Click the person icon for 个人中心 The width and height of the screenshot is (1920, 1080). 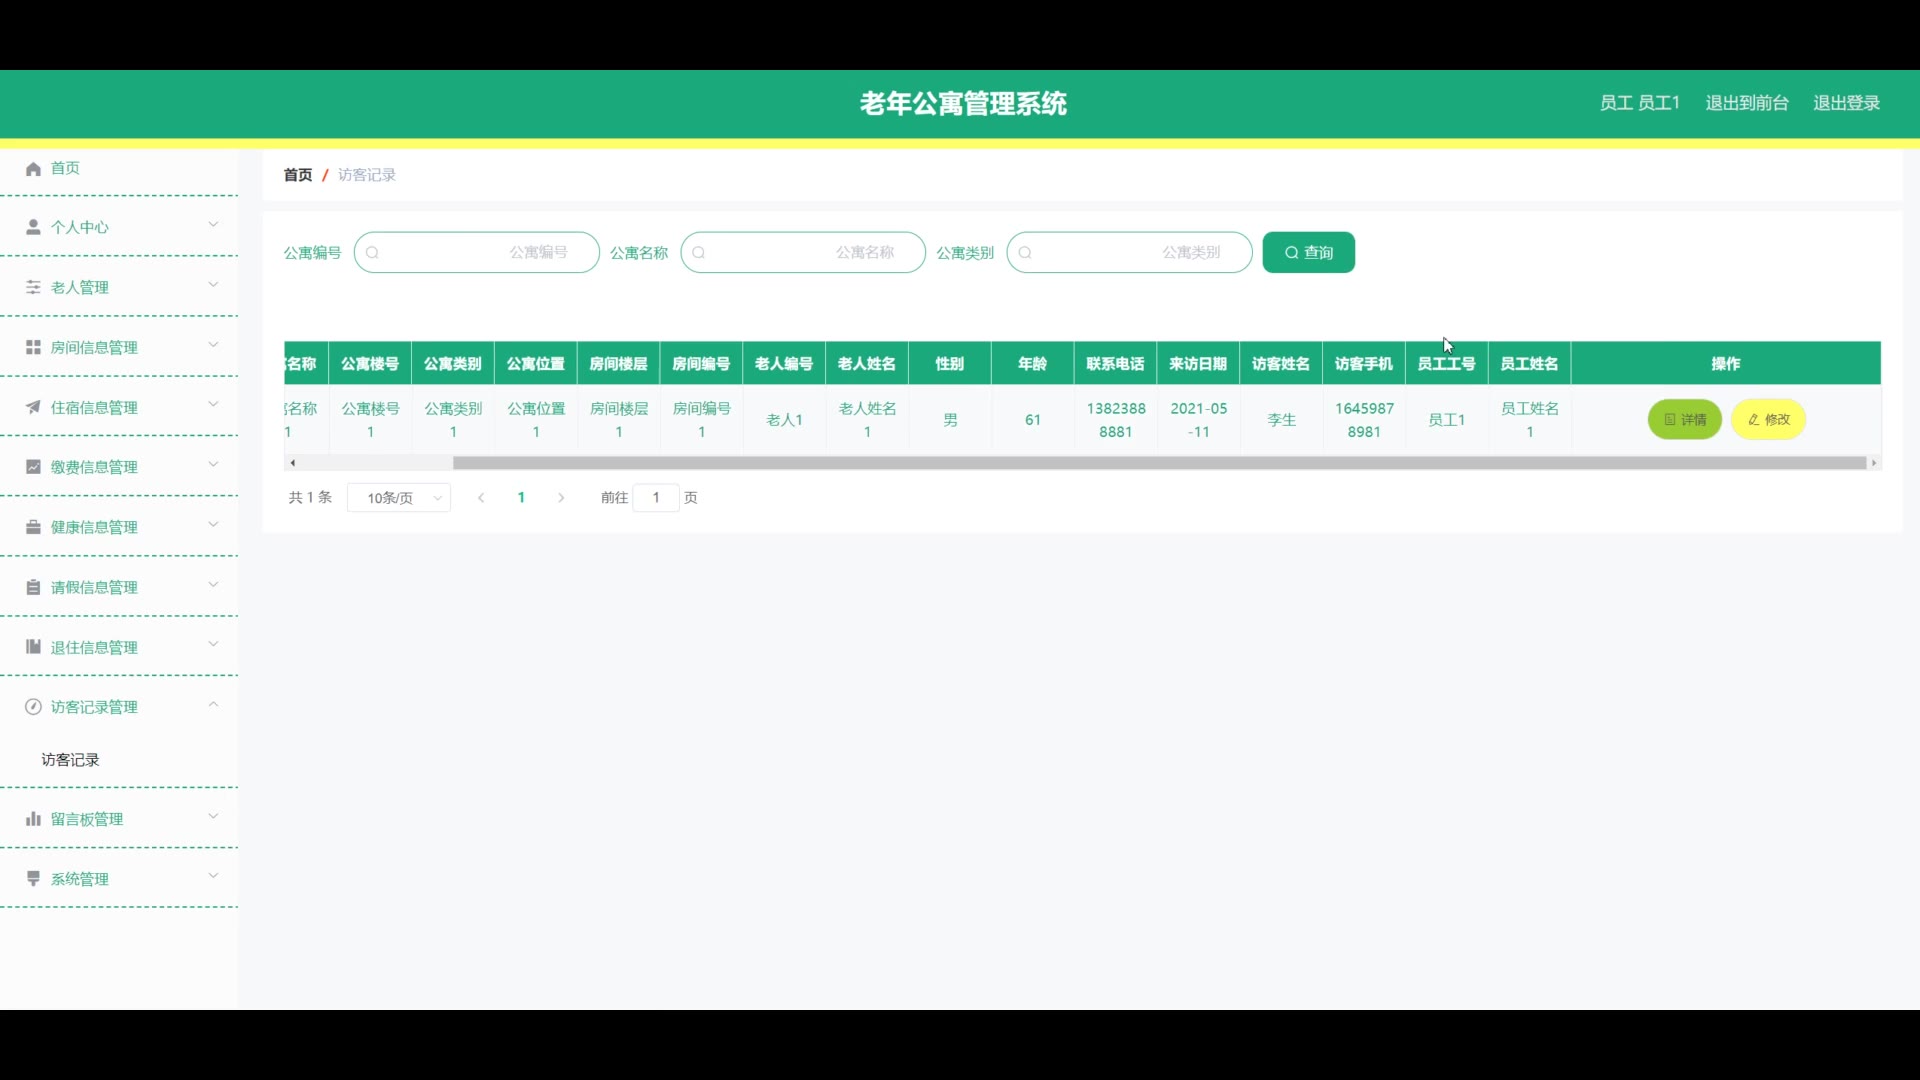[33, 227]
